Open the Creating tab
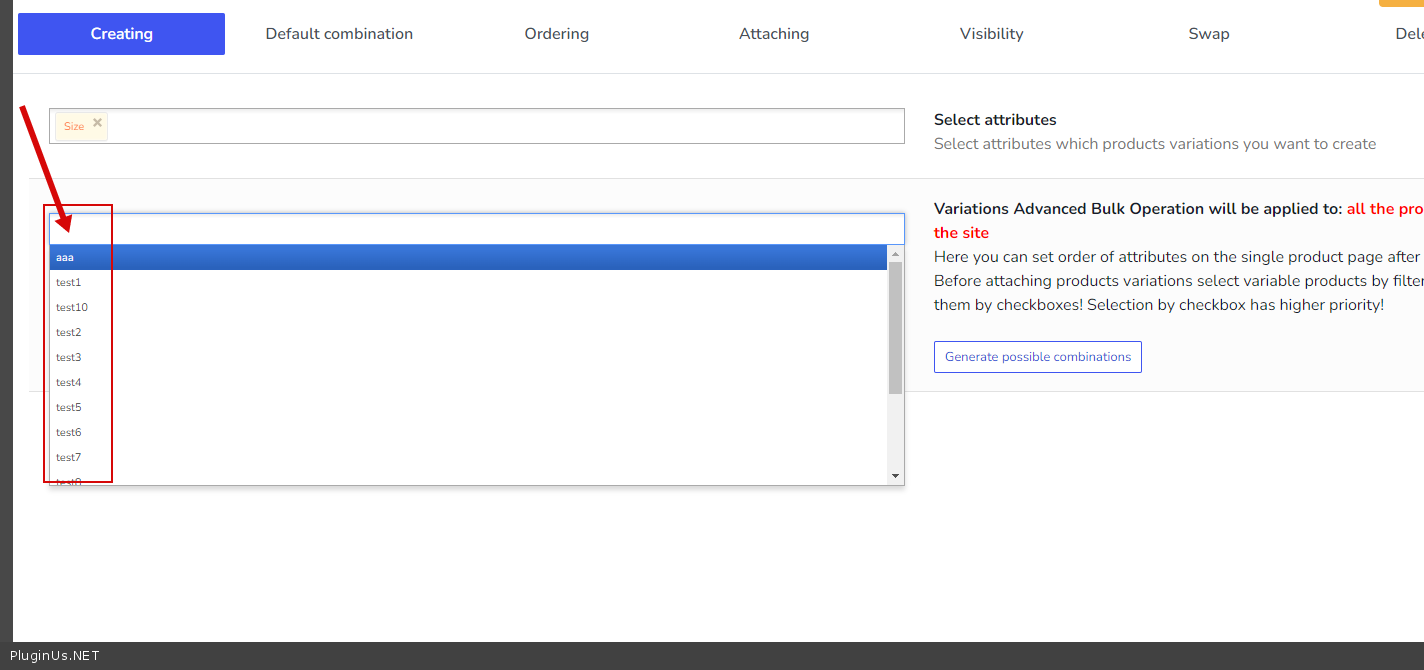Screen dimensions: 1424x670 (x=121, y=34)
